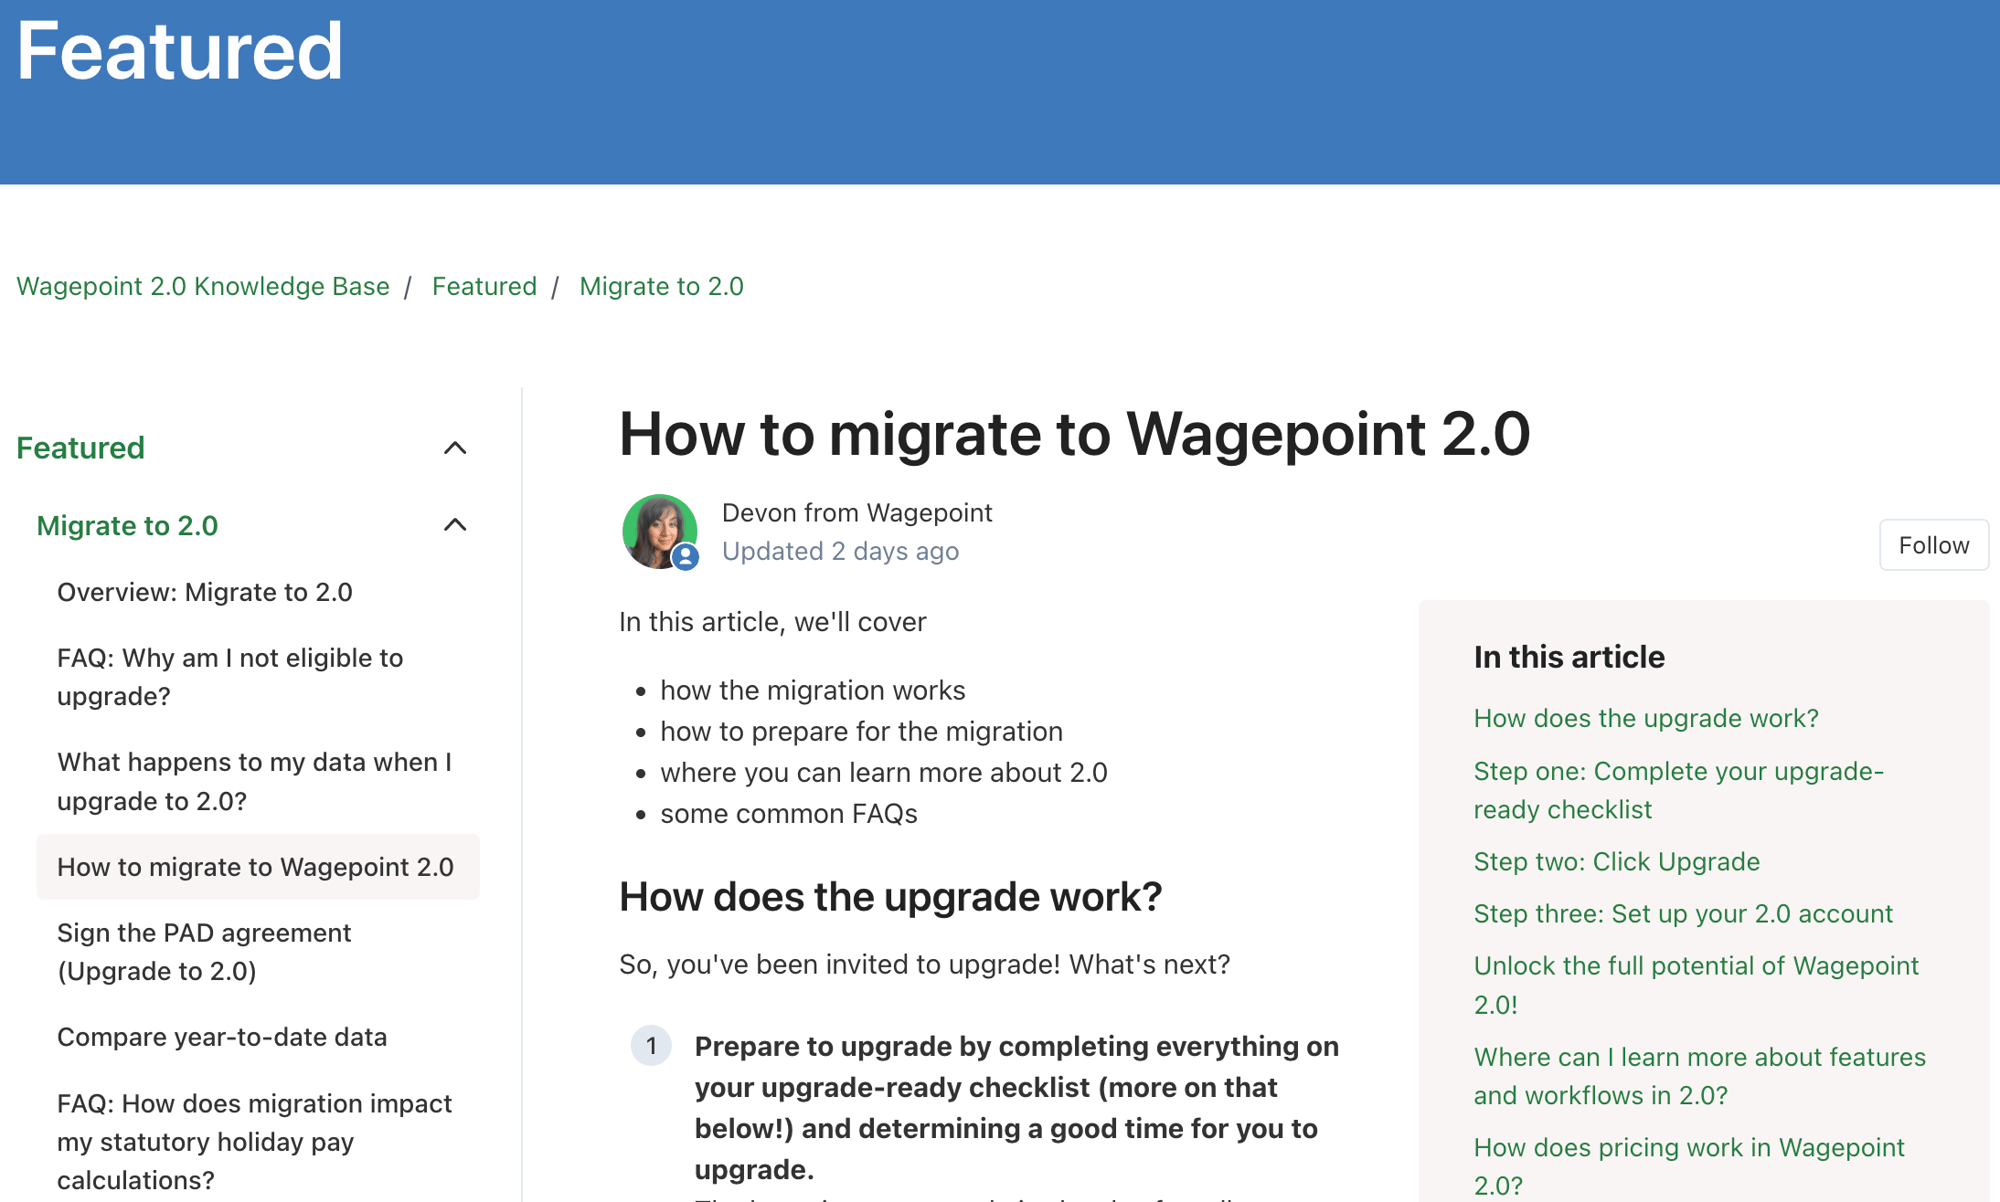Click the Follow button
This screenshot has height=1202, width=2000.
(1934, 545)
